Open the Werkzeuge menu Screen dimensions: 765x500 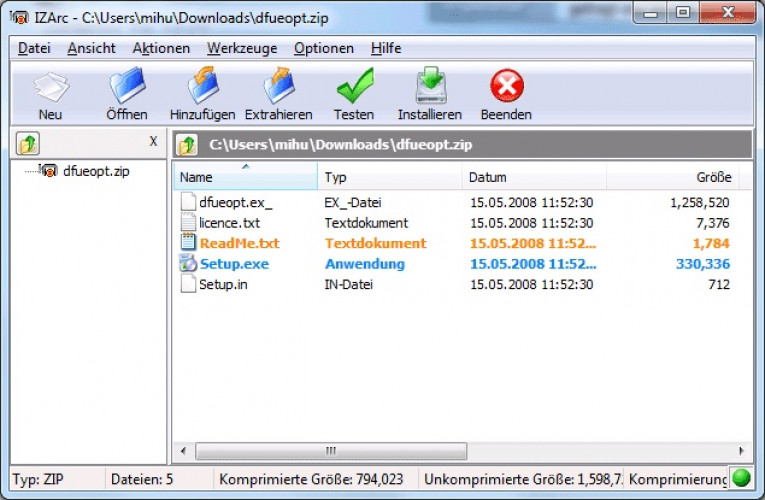(242, 48)
